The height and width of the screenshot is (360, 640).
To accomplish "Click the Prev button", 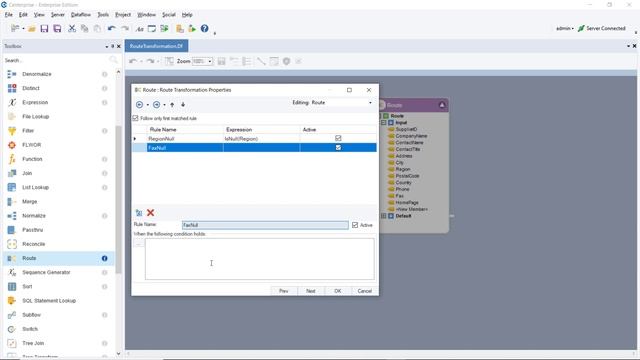I will (284, 291).
